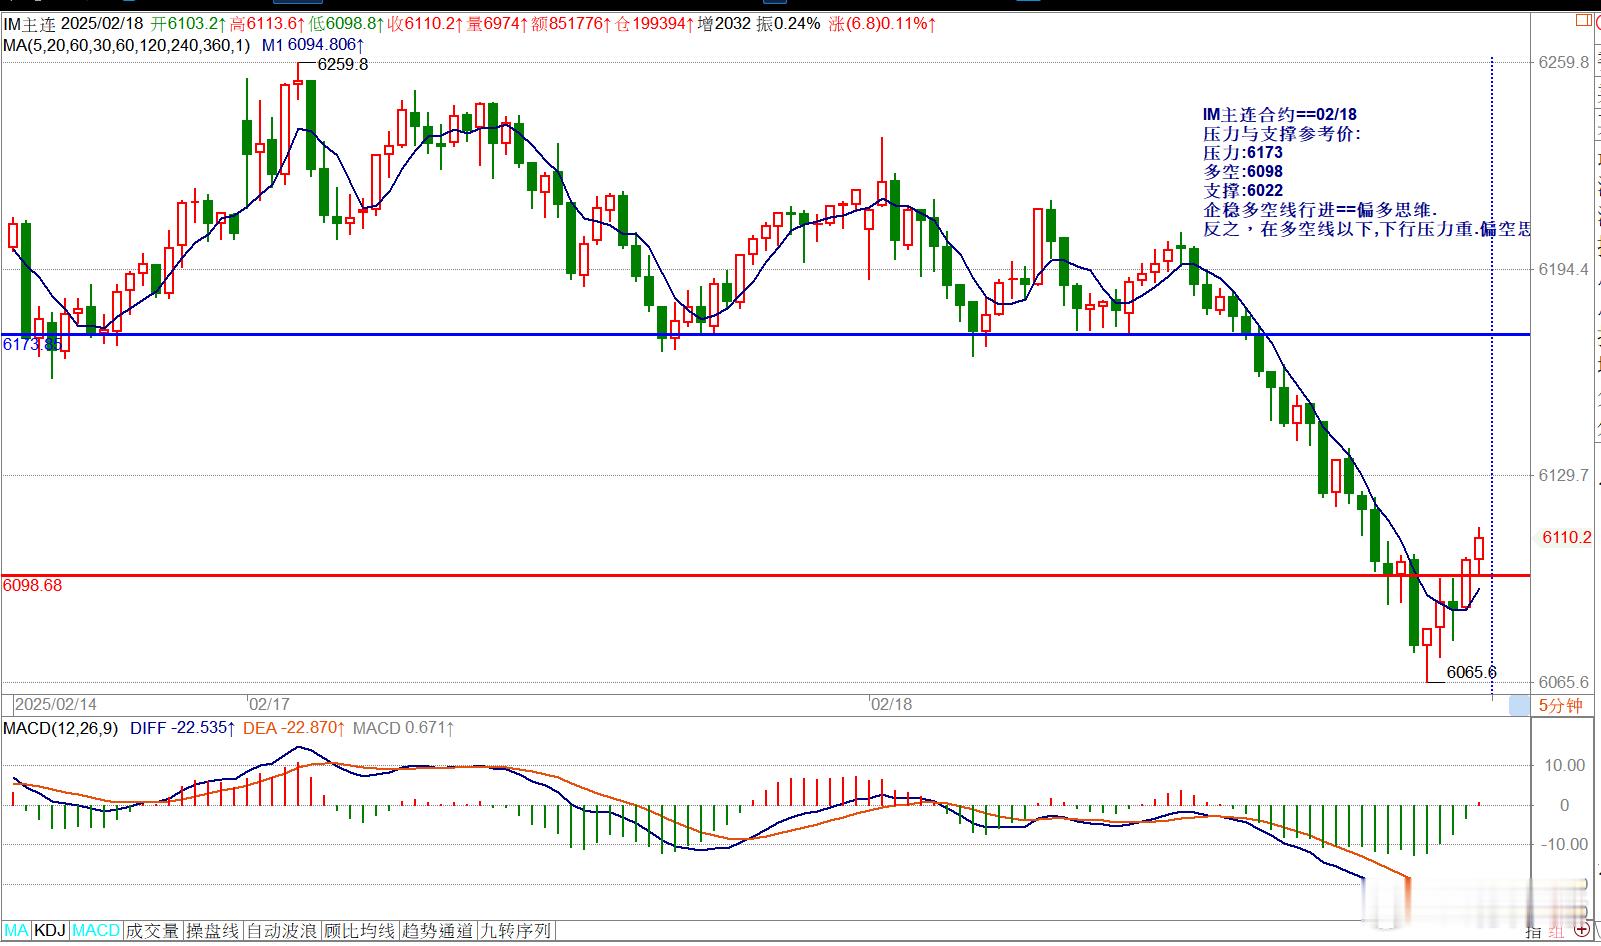
Task: Switch to the MA indicator tab
Action: 16,931
